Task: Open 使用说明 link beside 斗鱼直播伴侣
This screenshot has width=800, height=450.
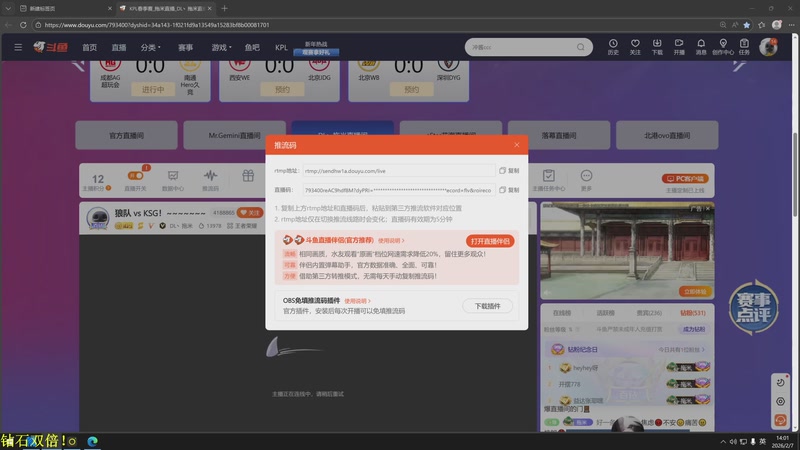Action: (x=391, y=240)
